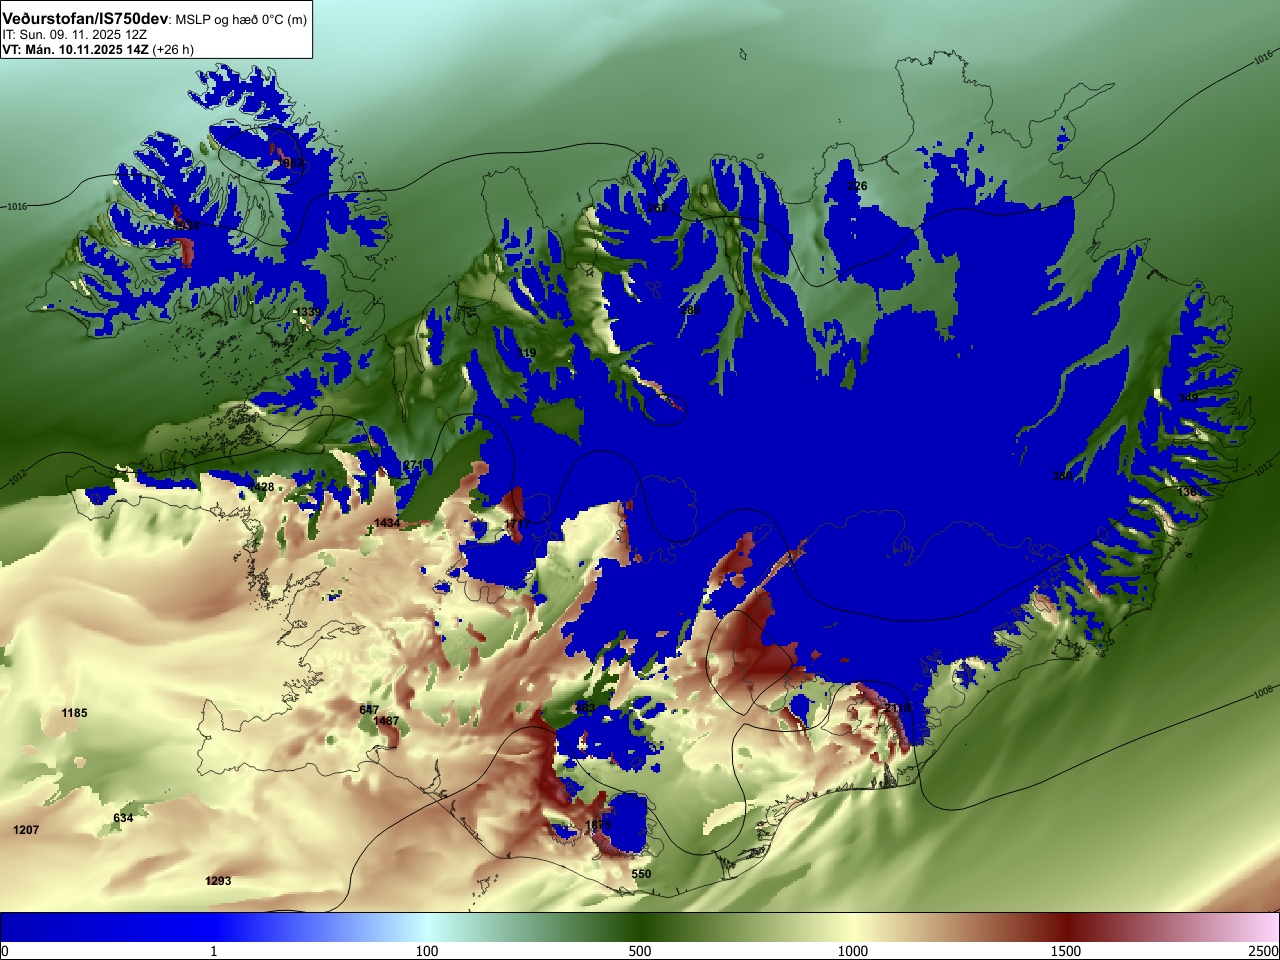Click the dark red band of the color scale
Image resolution: width=1280 pixels, height=960 pixels.
pyautogui.click(x=1066, y=927)
